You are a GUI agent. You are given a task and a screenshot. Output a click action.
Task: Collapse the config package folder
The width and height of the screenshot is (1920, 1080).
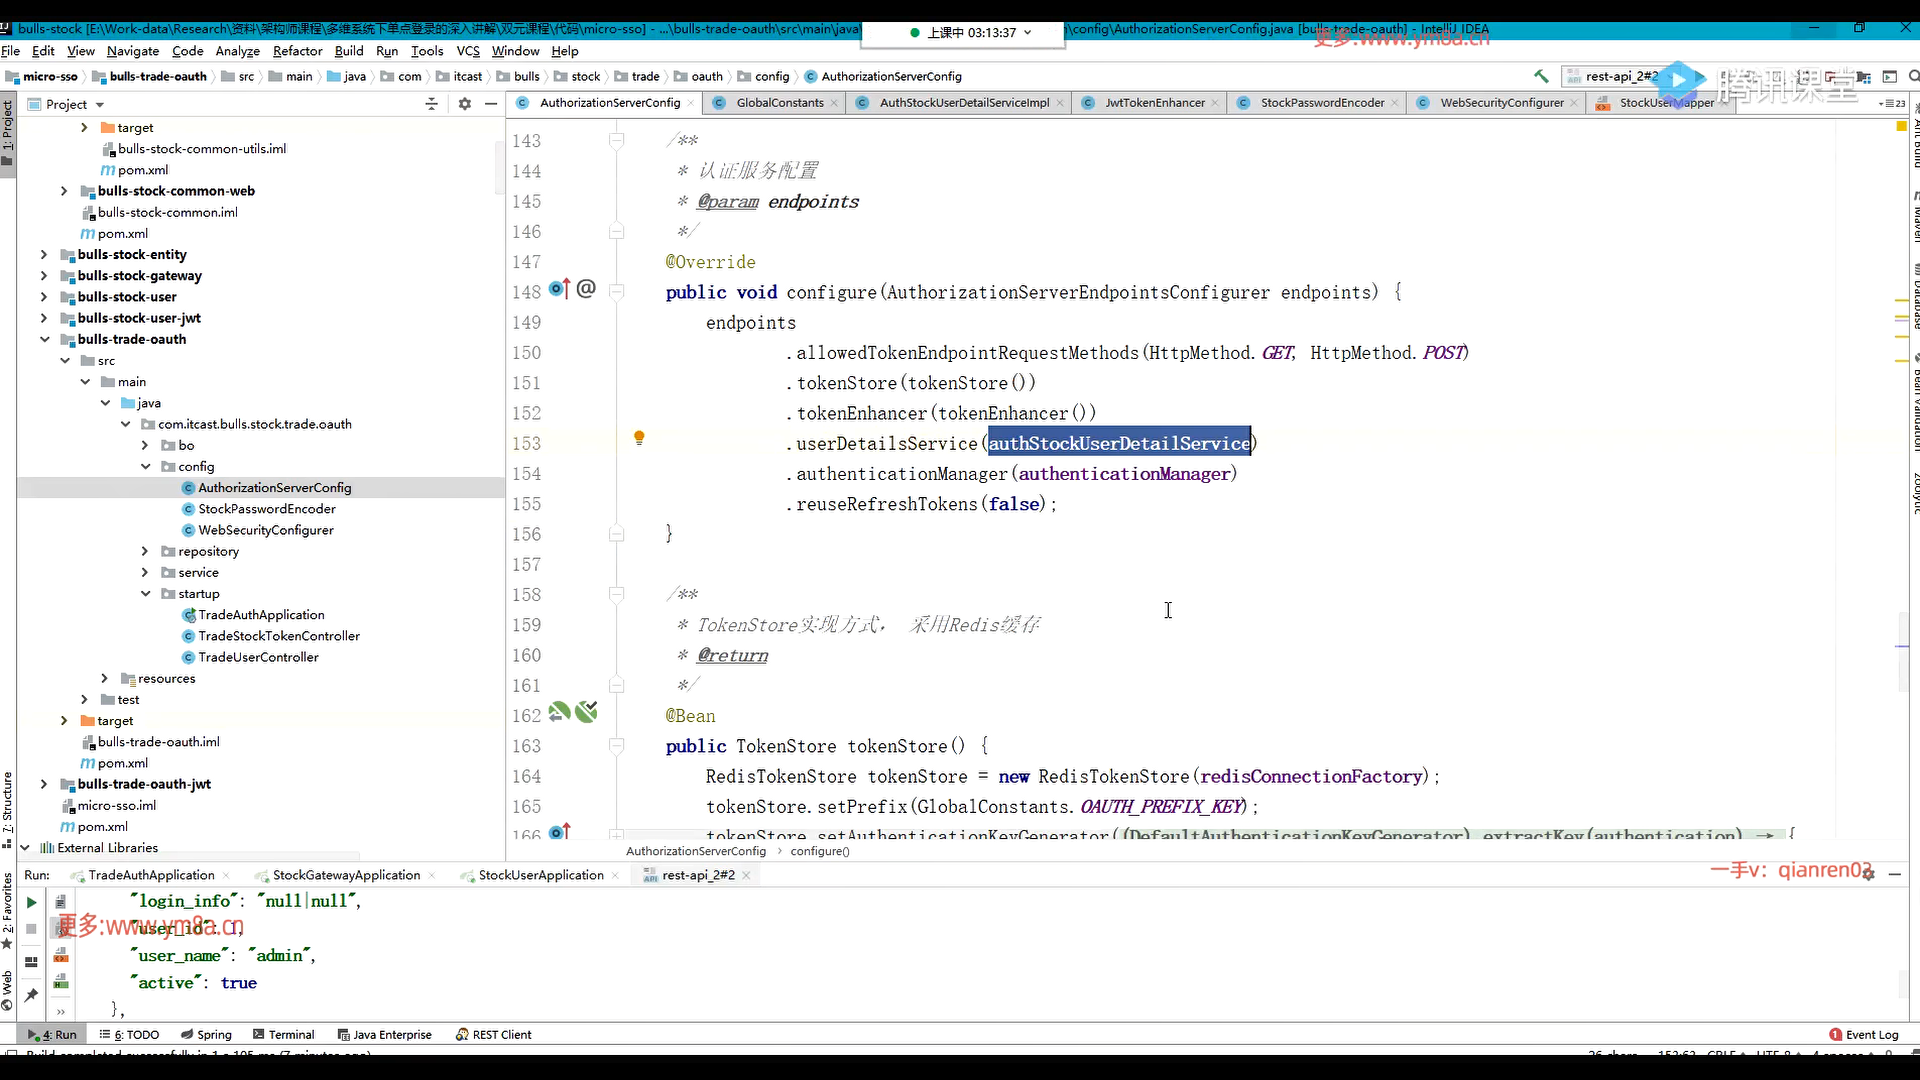coord(145,467)
